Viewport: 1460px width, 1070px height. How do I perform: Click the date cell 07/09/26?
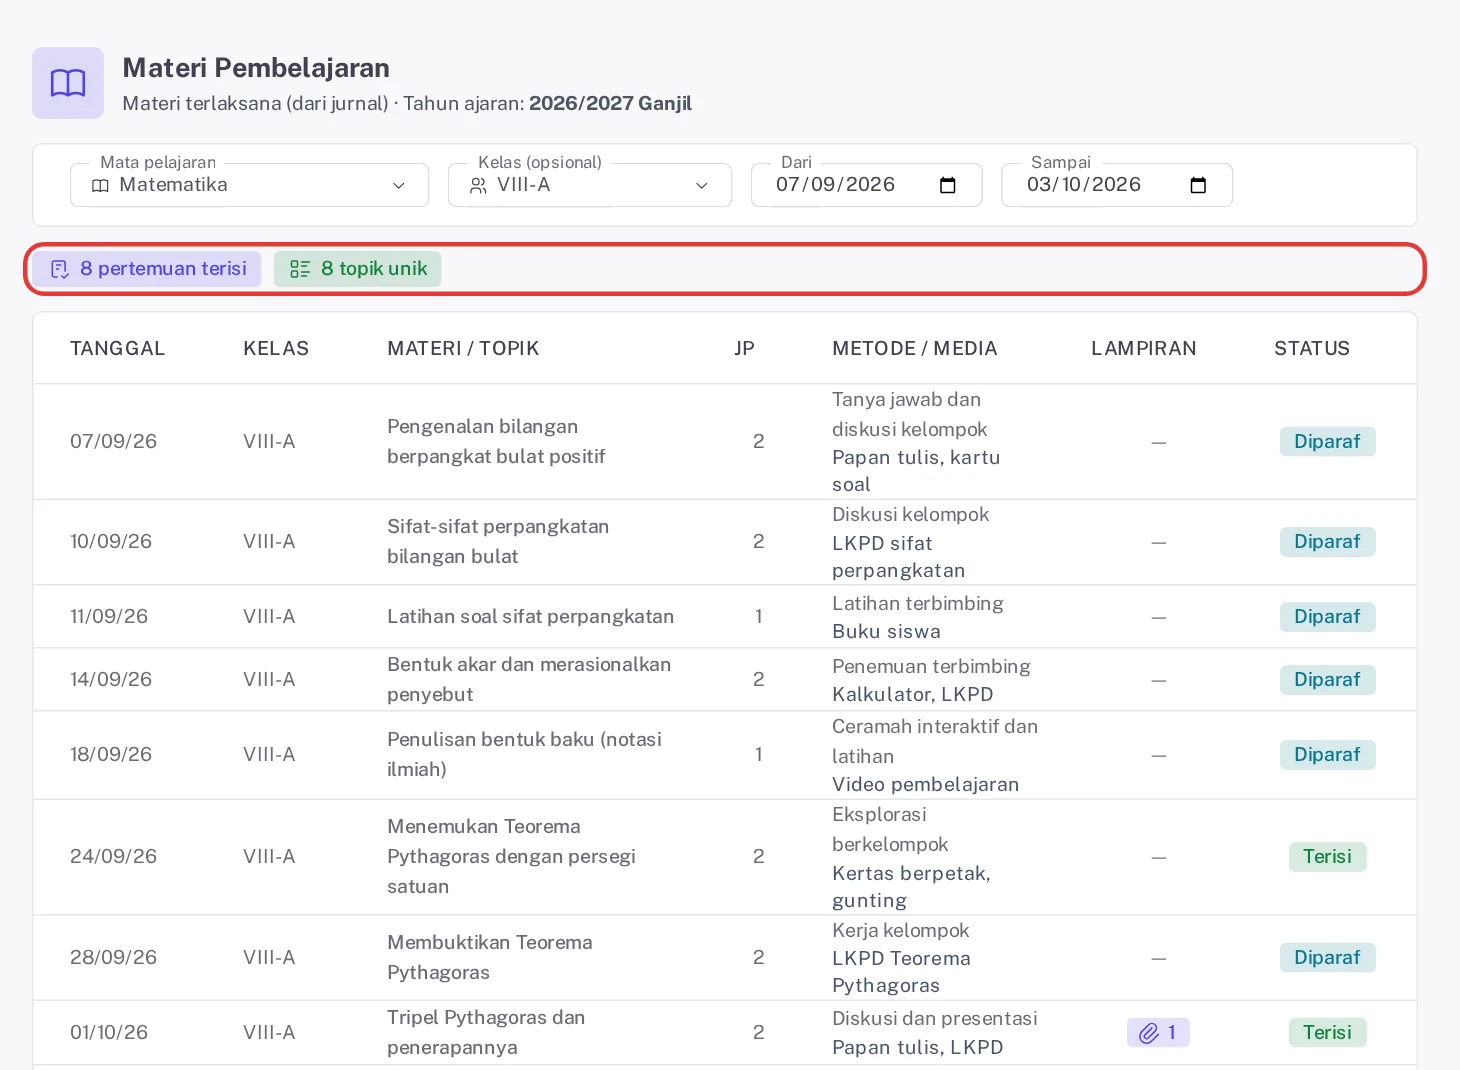113,441
